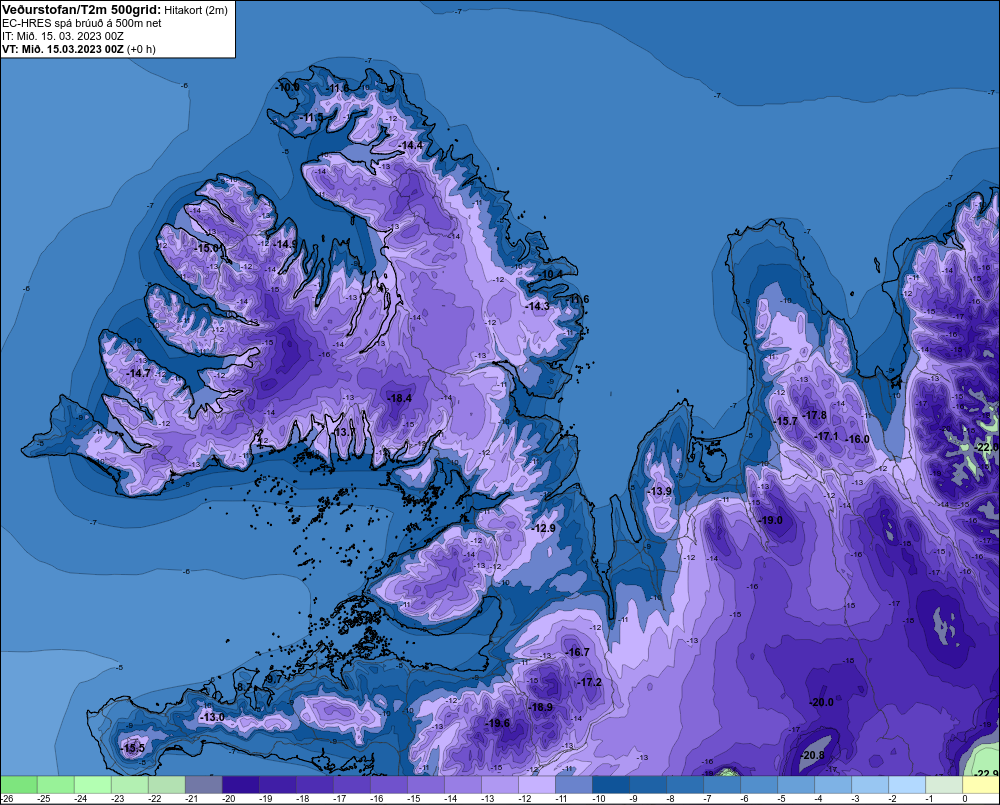Click the -14.3 temperature value

(538, 306)
